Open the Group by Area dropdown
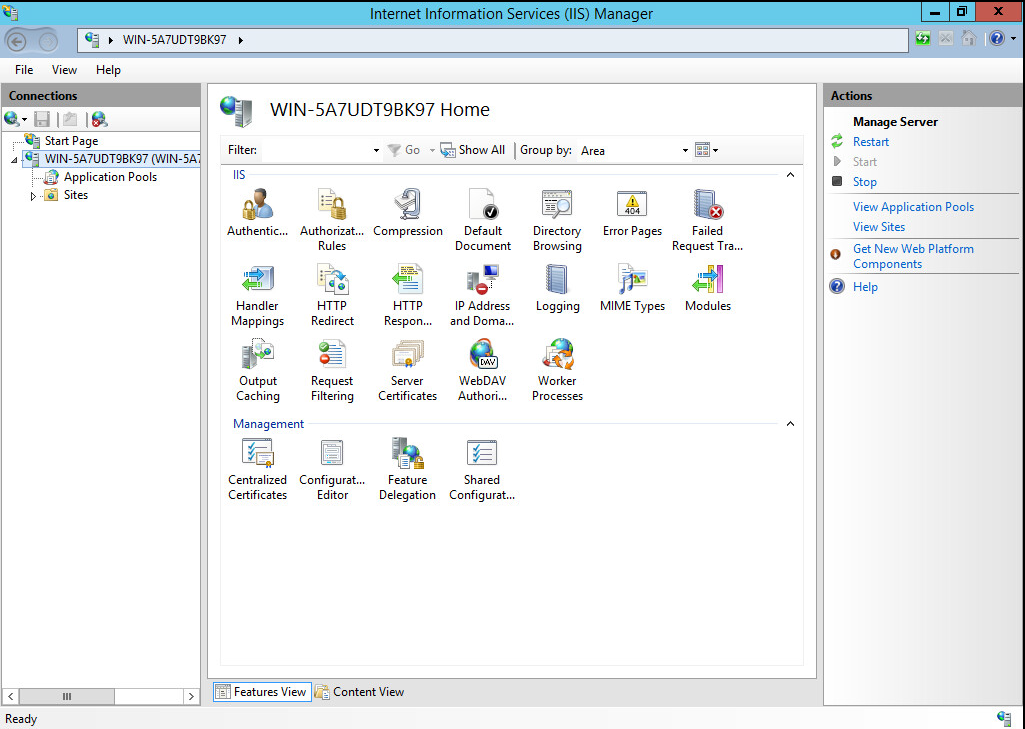 (x=685, y=150)
